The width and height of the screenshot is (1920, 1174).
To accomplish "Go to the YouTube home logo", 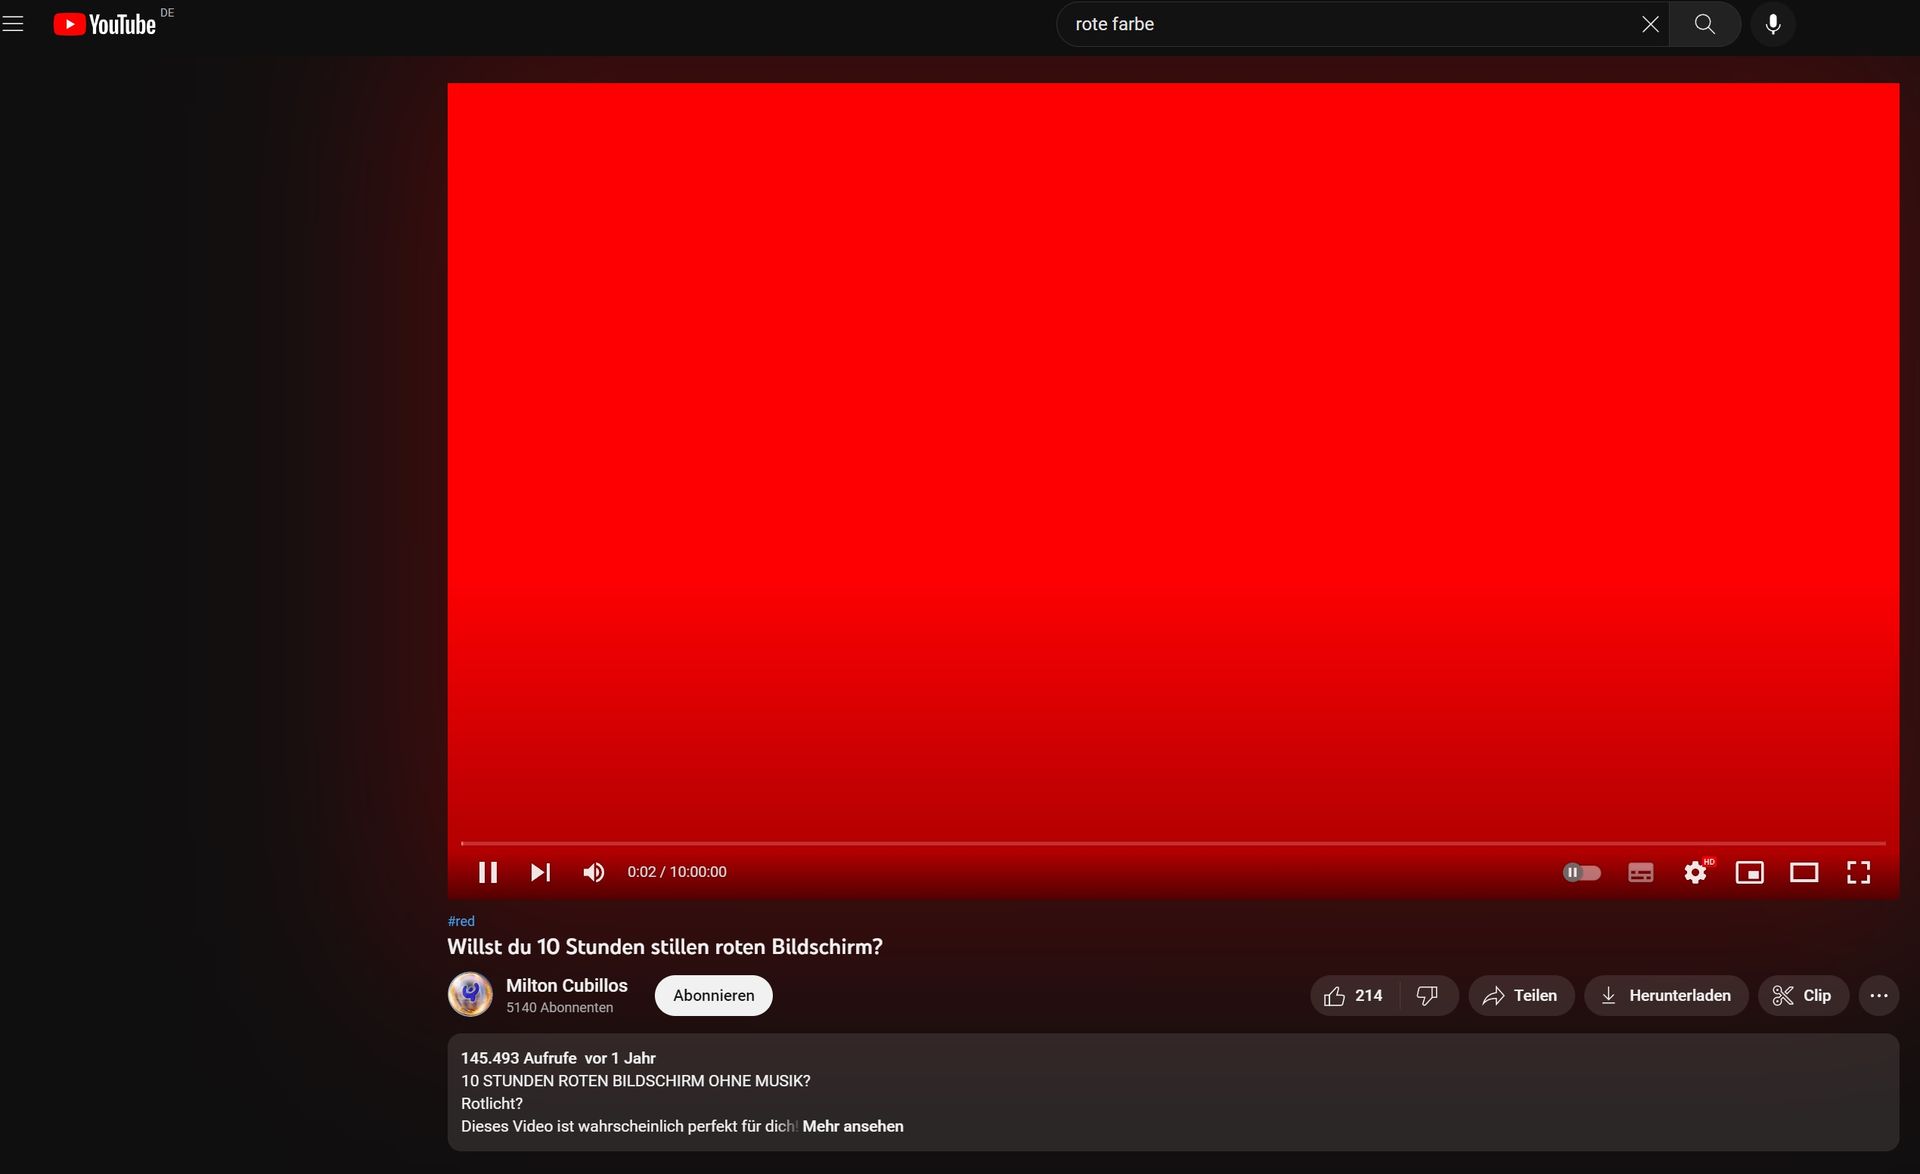I will coord(105,24).
